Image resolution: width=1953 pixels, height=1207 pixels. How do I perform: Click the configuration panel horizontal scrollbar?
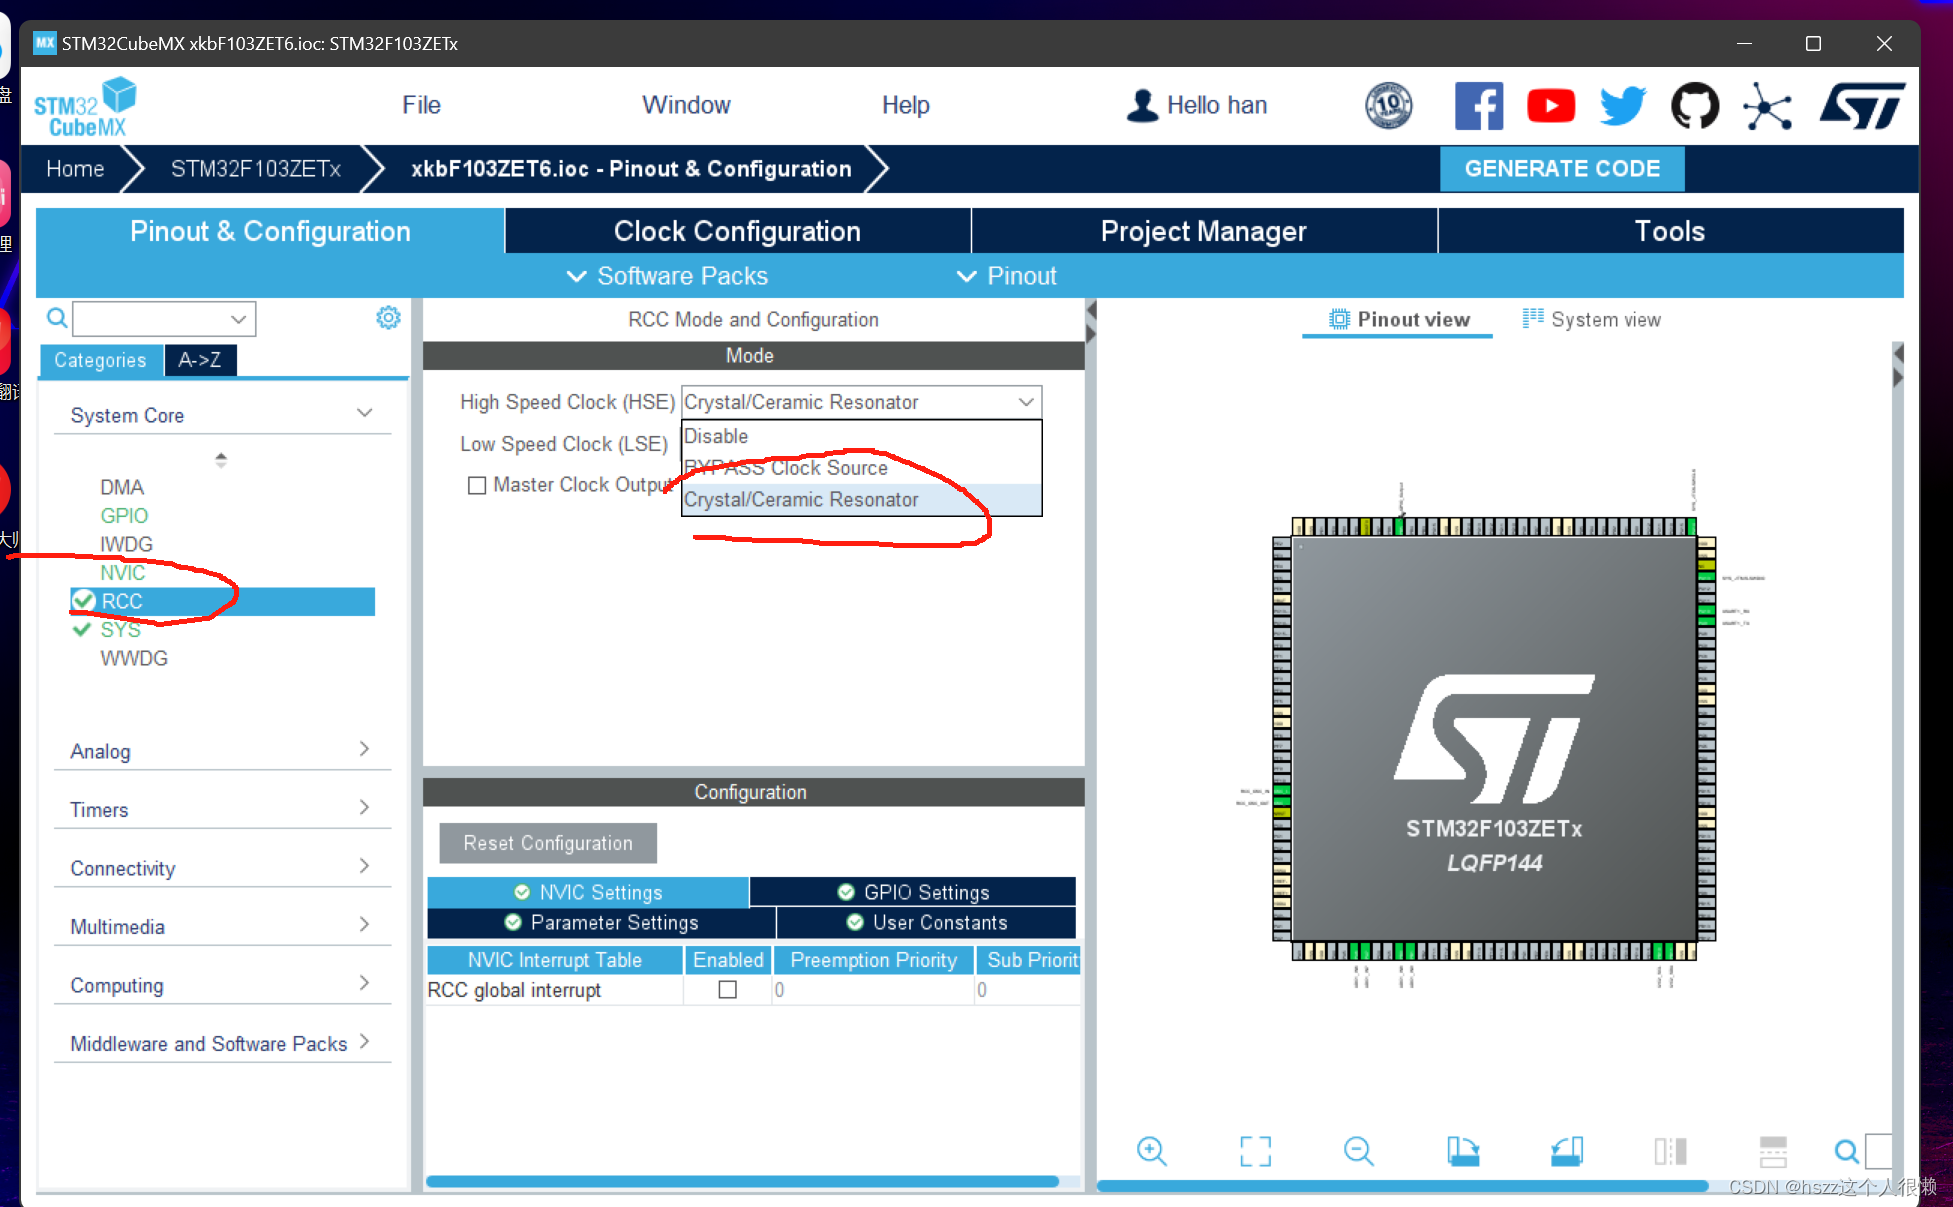(x=743, y=1181)
